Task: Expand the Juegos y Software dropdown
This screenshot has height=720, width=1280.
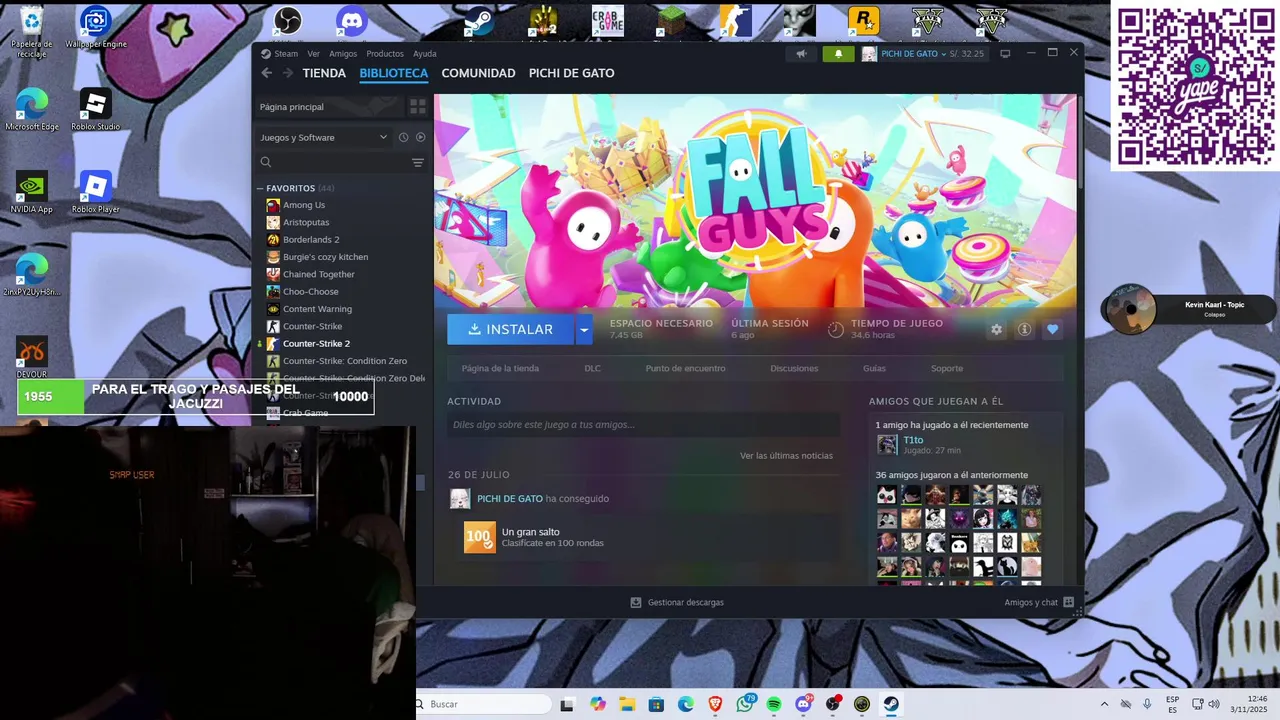Action: (x=323, y=138)
